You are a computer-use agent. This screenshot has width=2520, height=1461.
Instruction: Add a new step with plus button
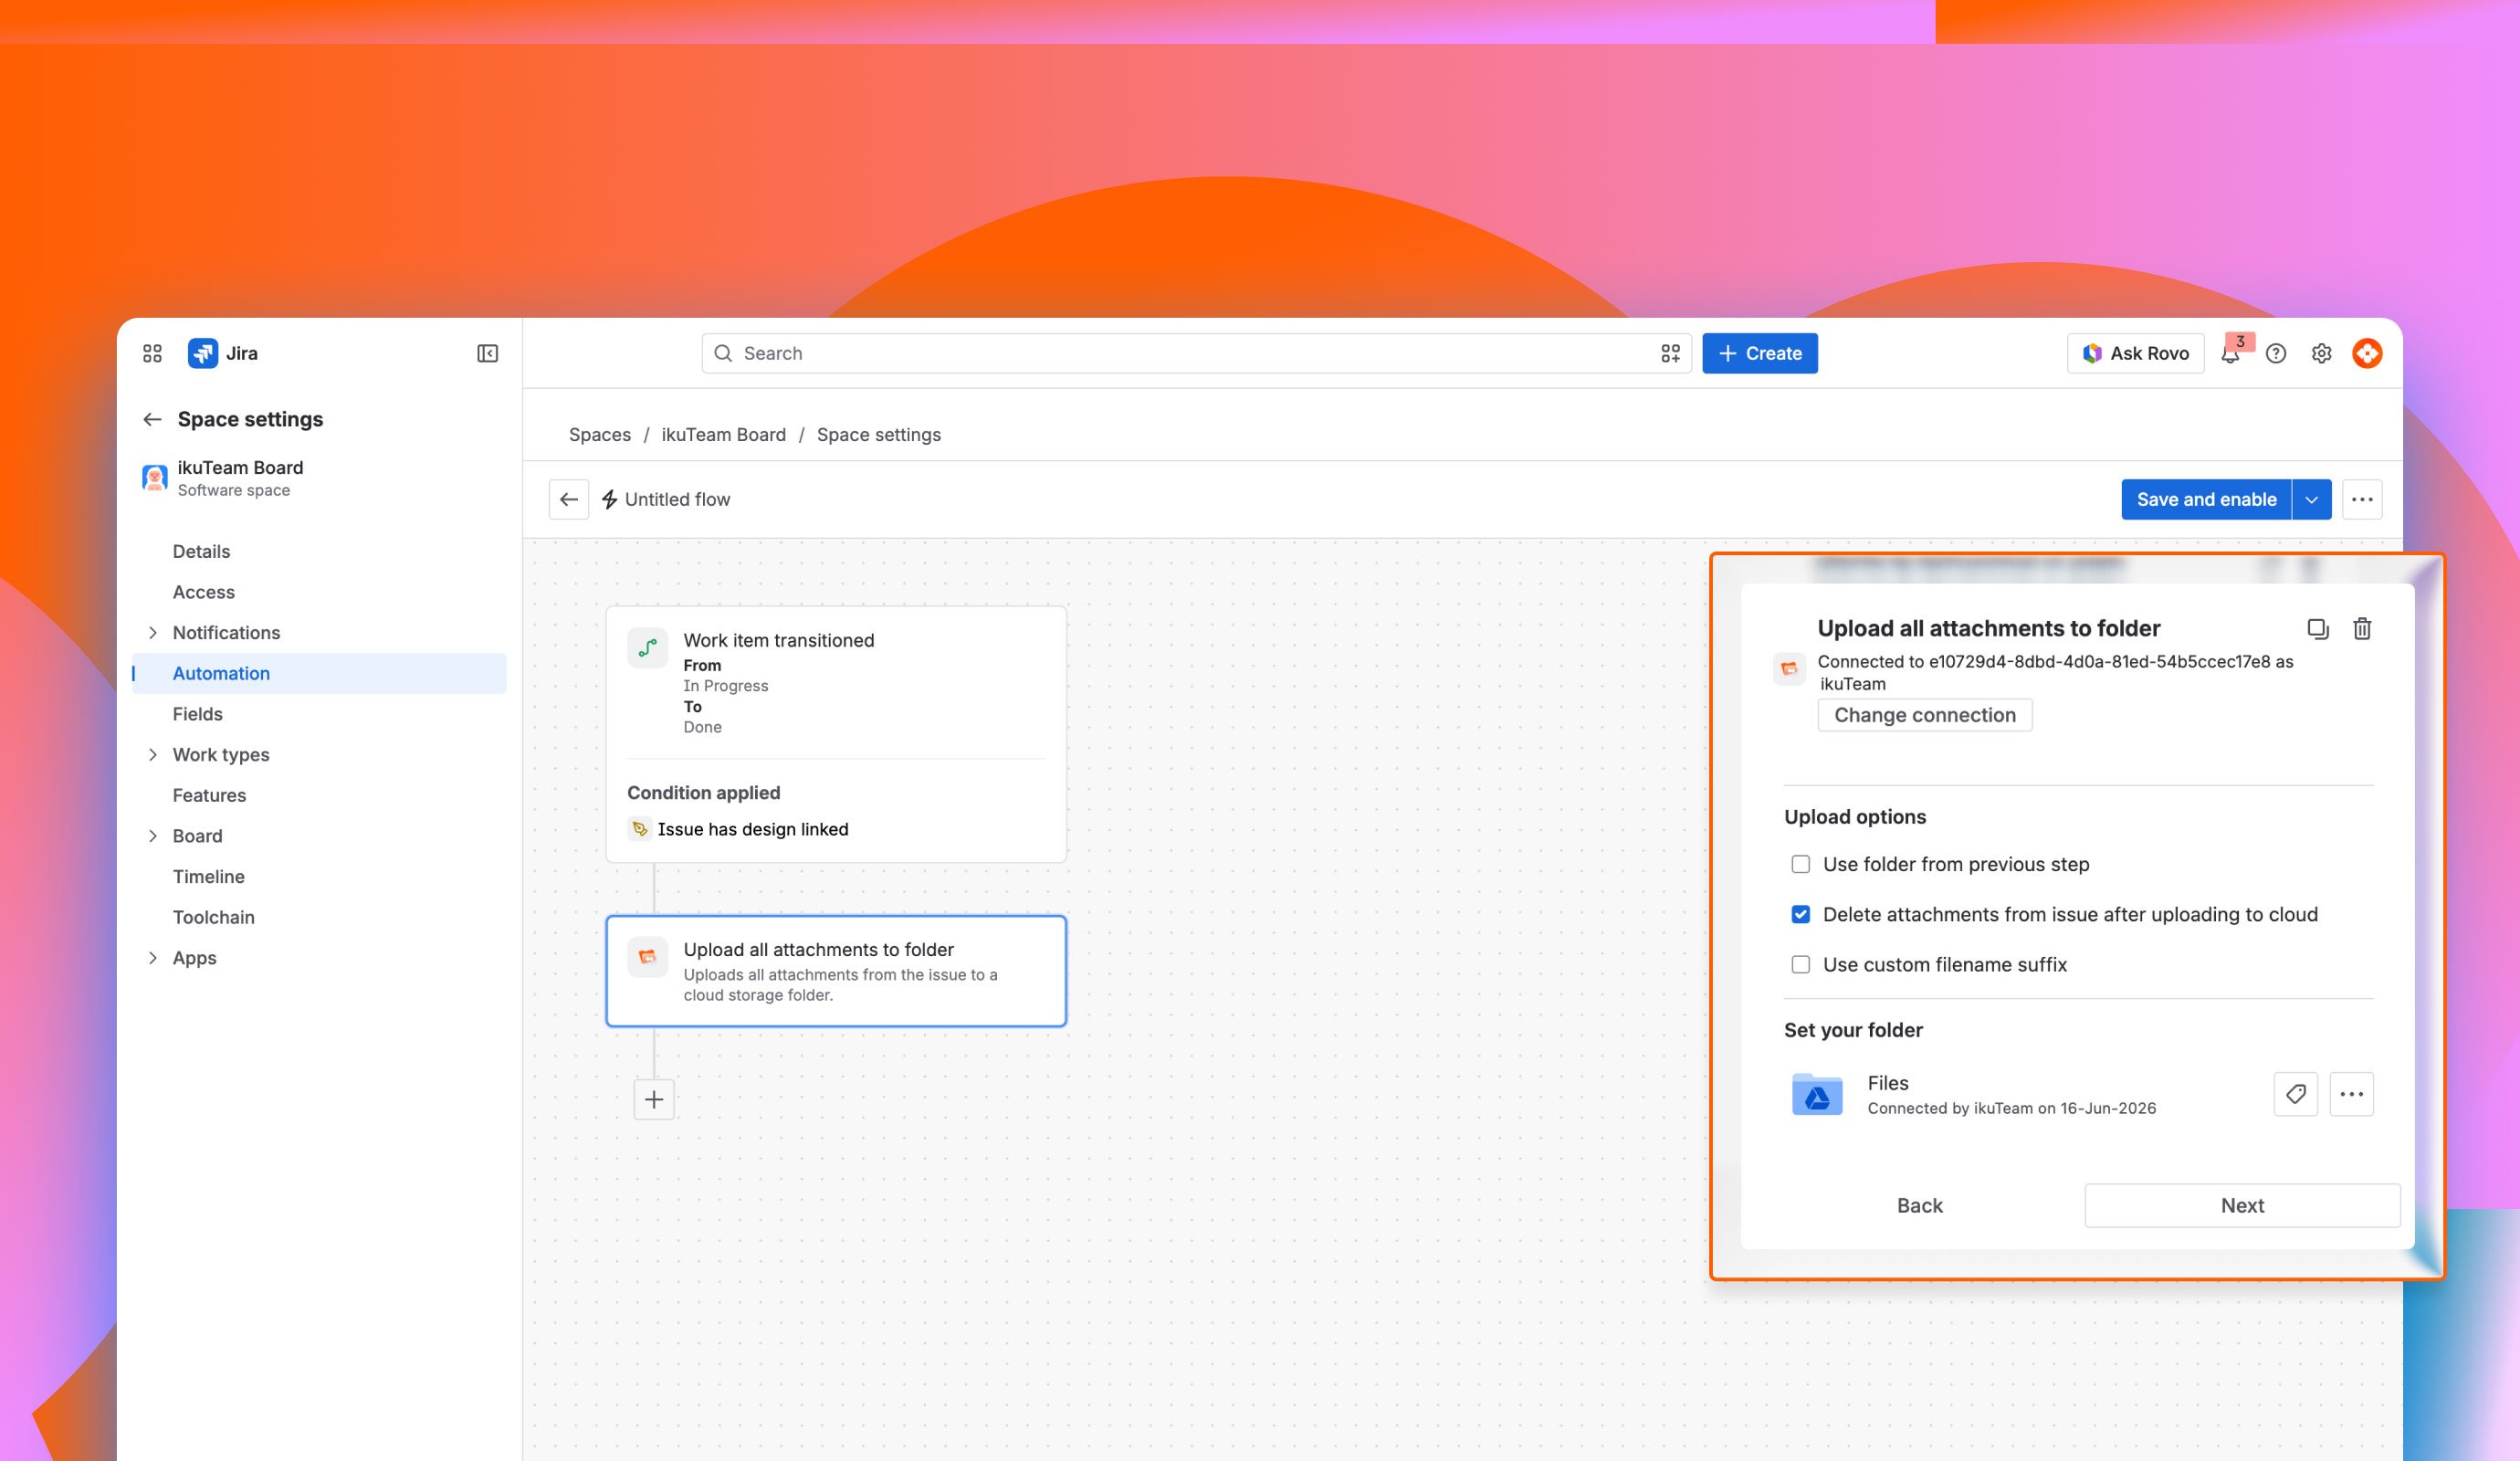coord(654,1099)
